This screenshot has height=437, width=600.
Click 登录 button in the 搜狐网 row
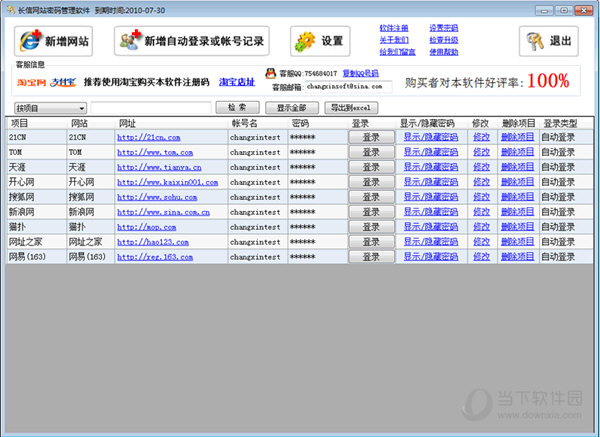click(371, 197)
